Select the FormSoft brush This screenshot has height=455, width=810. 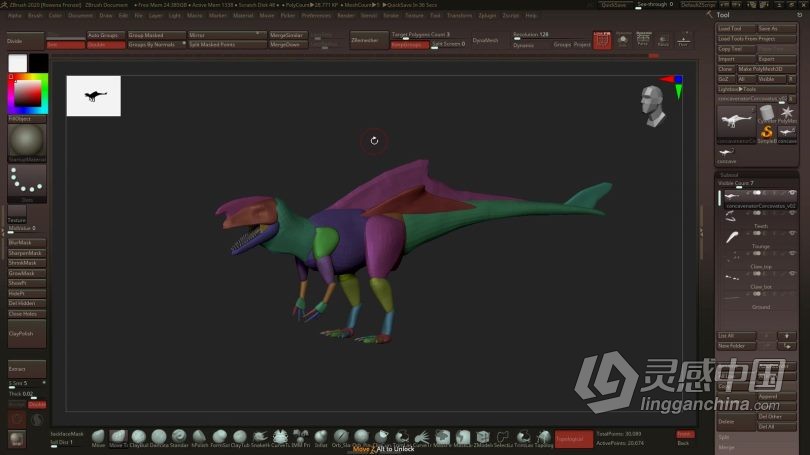[x=220, y=437]
